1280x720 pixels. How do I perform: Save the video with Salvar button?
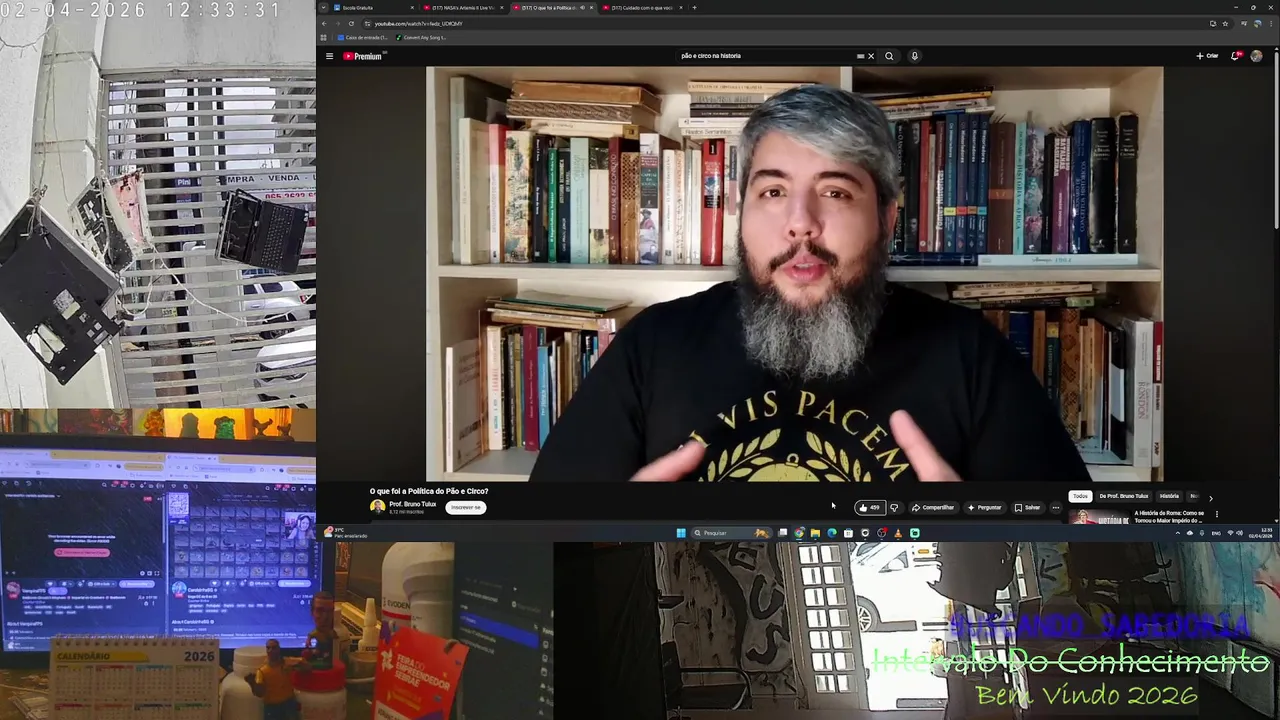(1027, 507)
